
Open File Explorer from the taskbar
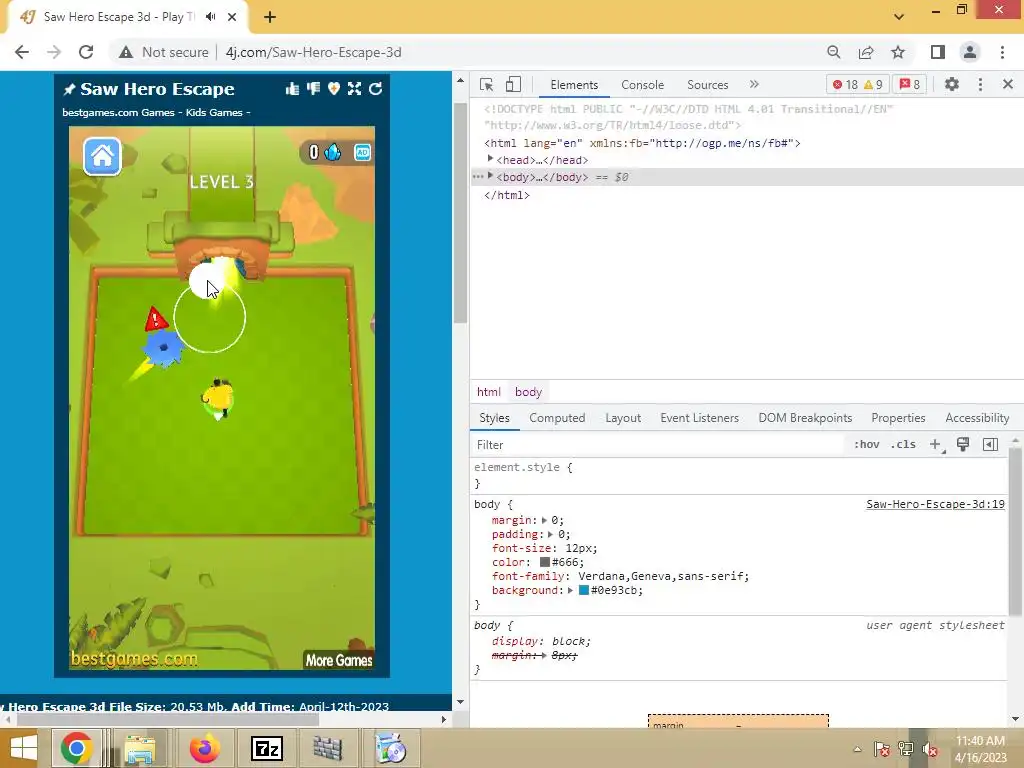point(140,748)
